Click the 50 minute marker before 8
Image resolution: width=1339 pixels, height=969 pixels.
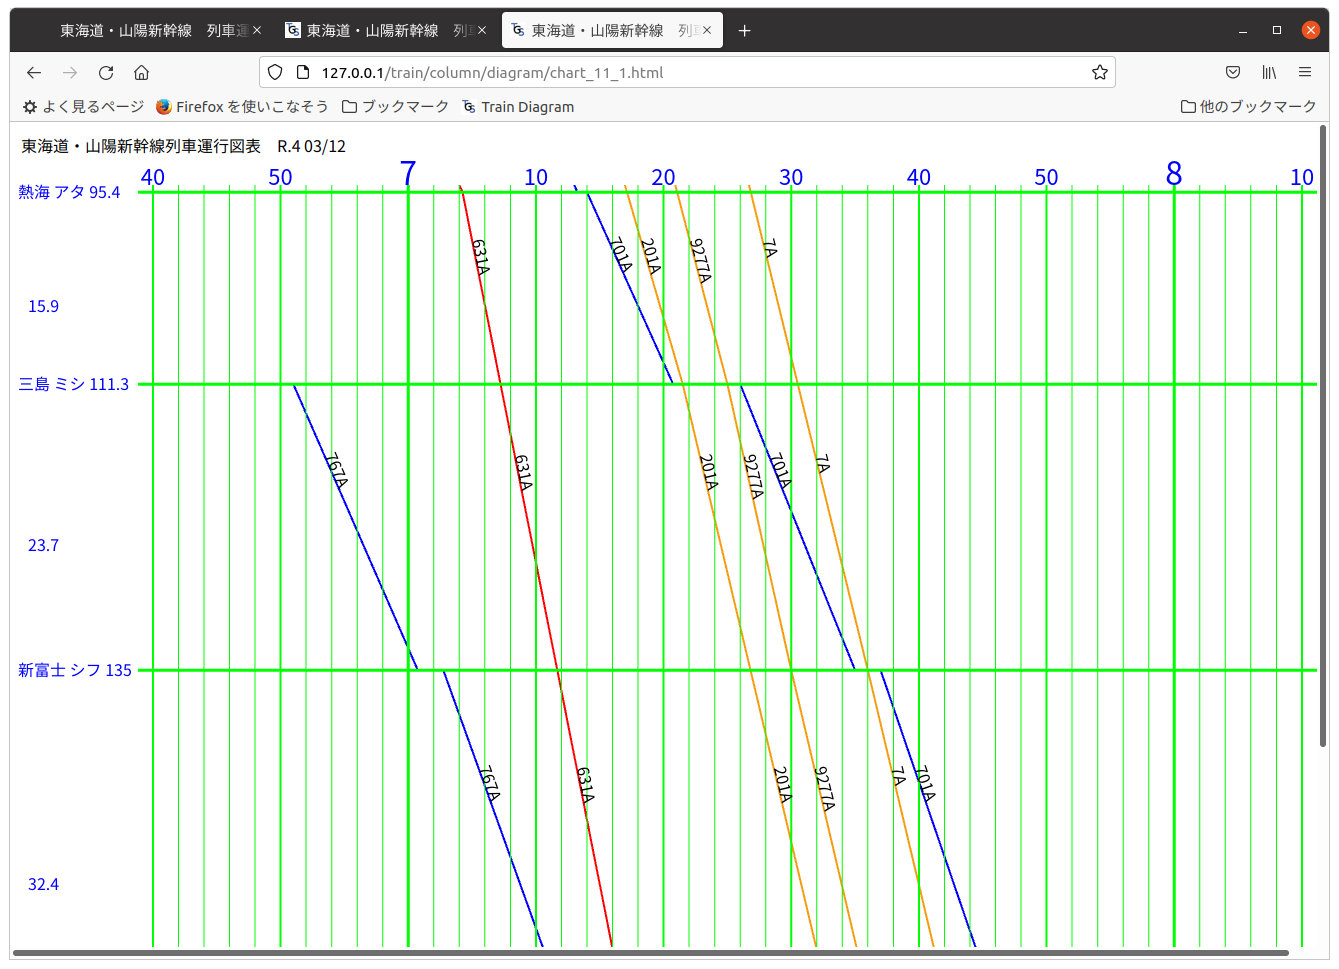coord(1046,177)
